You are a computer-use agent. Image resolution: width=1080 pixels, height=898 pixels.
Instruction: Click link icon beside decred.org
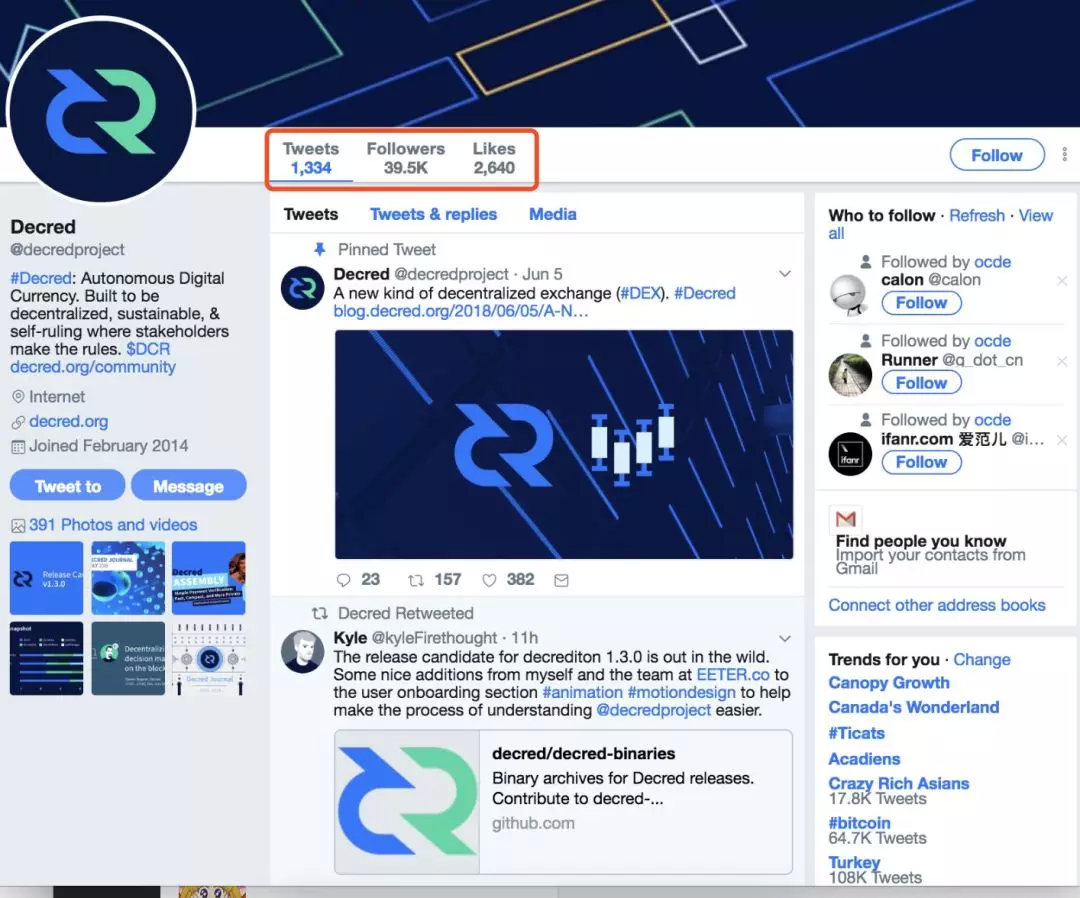[18, 422]
